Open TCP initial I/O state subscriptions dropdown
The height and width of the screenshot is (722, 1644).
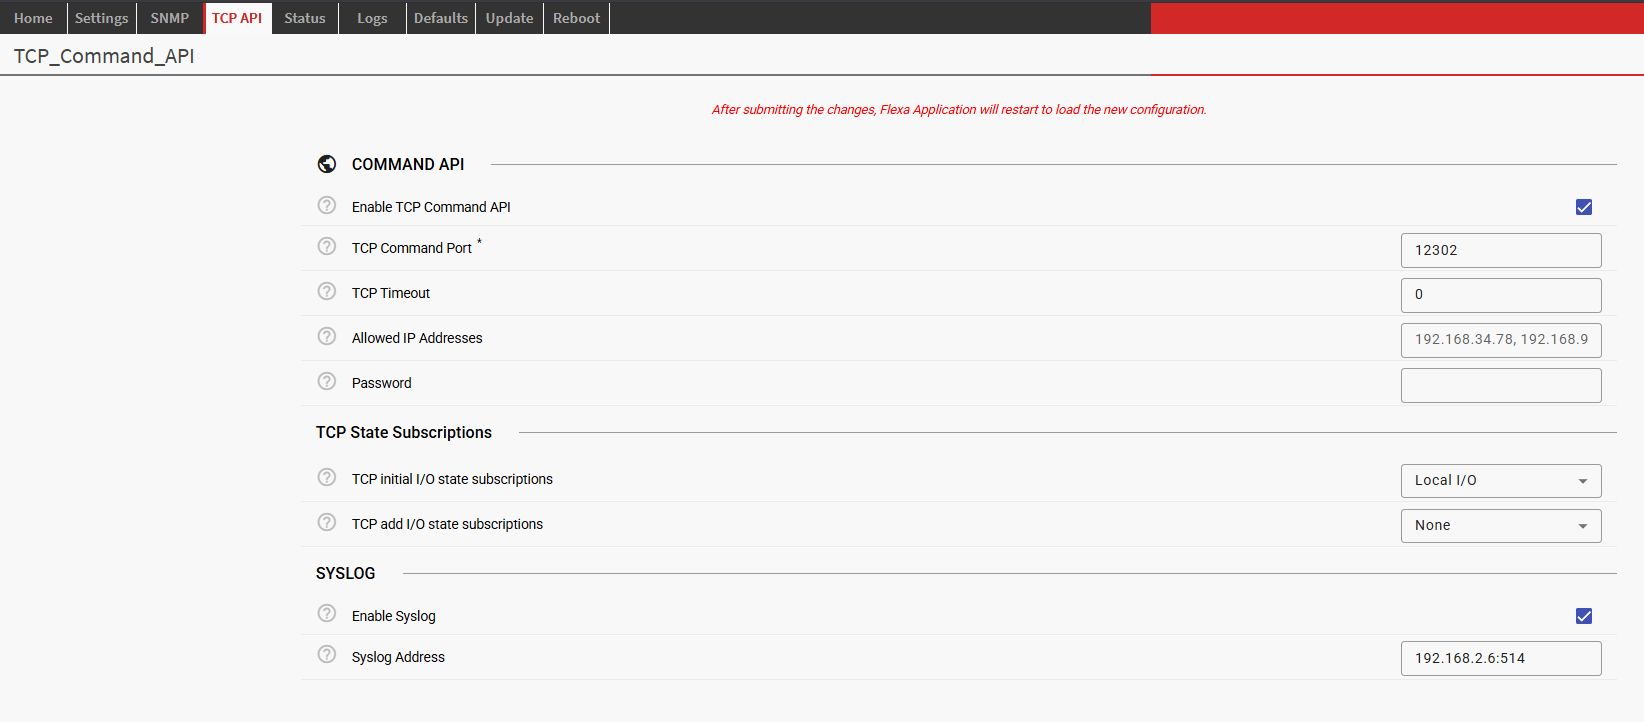pos(1500,481)
